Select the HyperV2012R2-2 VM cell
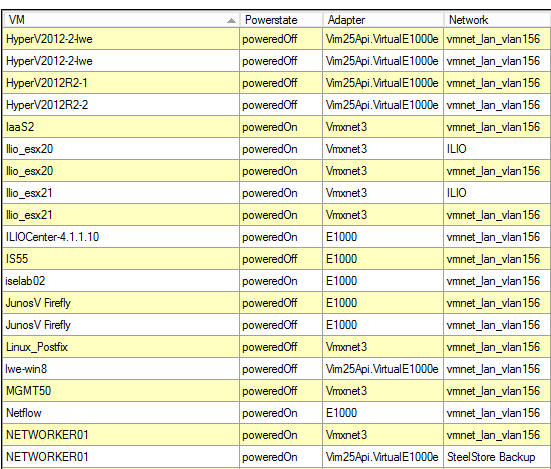Screen dimensions: 551x469 (x=121, y=105)
